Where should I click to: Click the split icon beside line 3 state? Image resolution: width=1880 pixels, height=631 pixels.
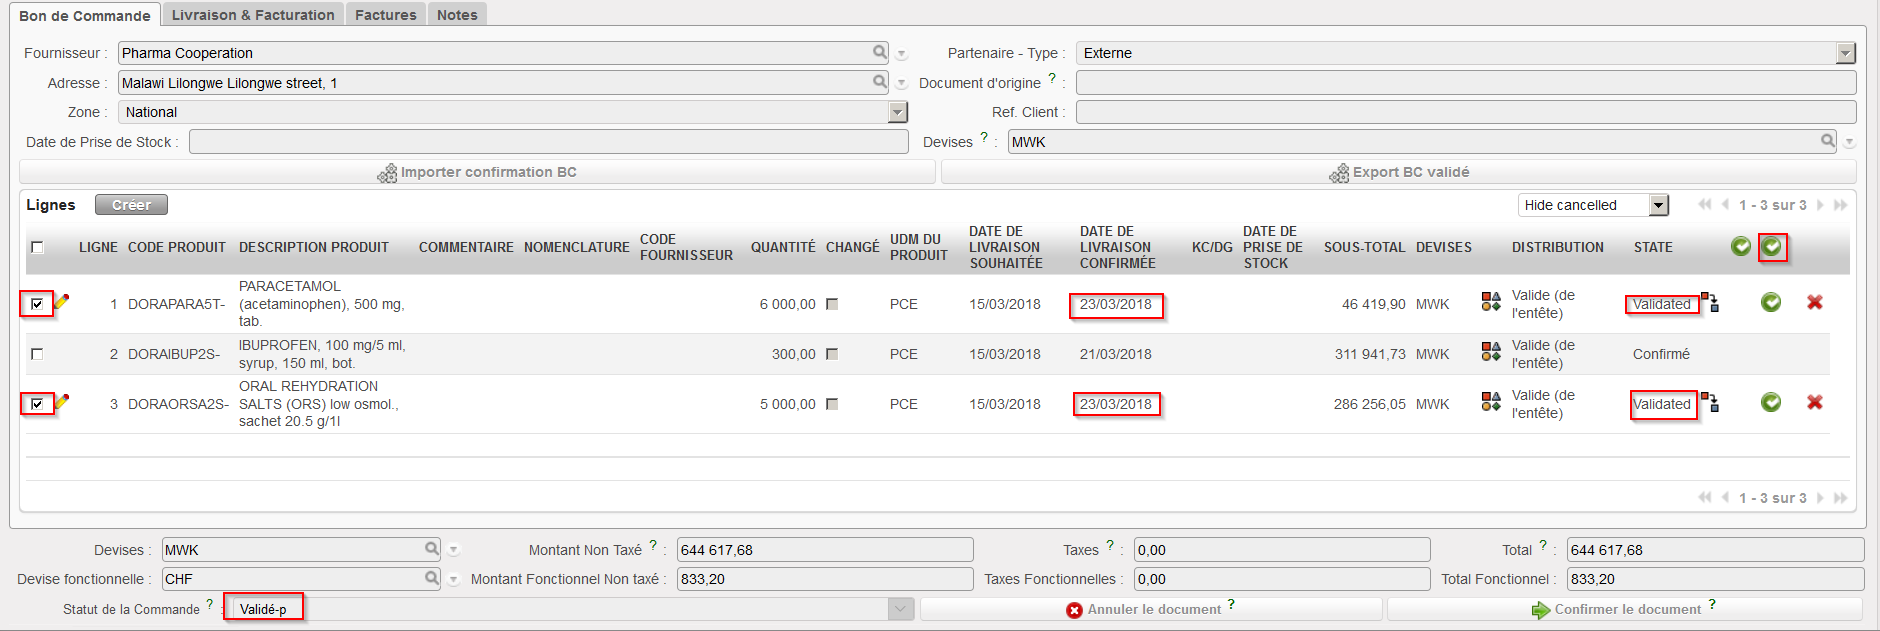click(1711, 402)
